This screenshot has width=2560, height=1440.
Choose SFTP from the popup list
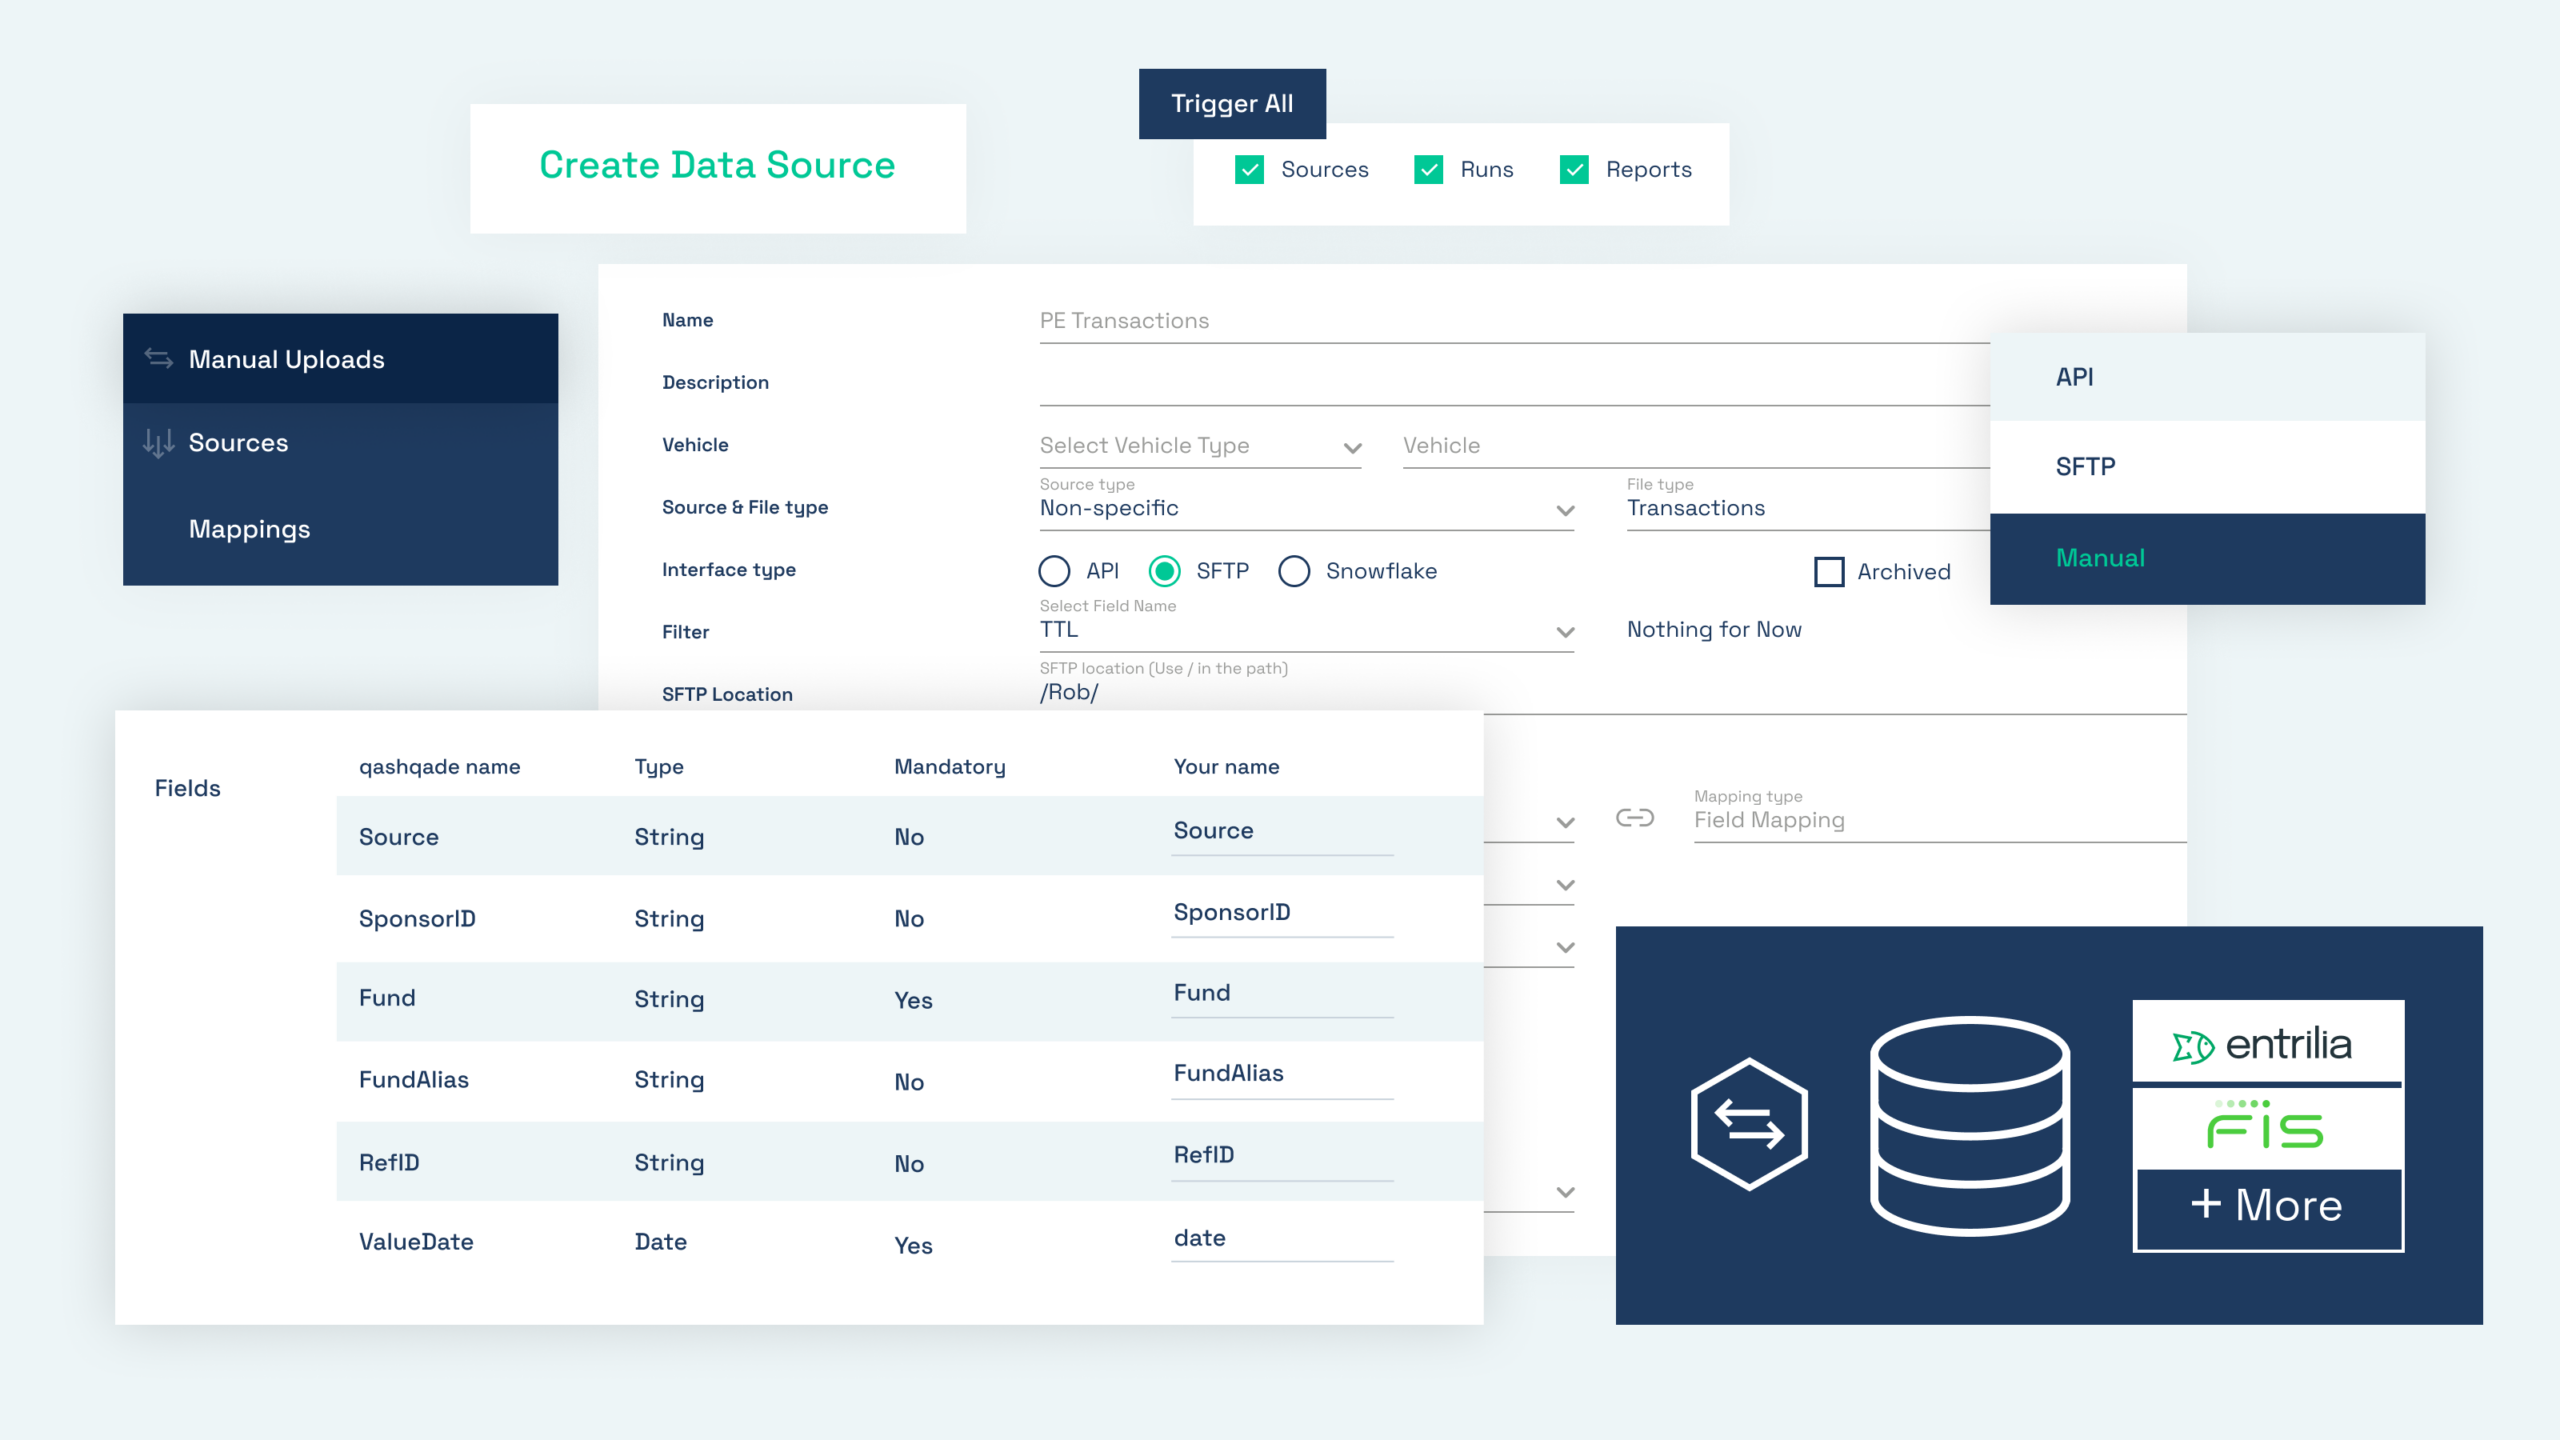2207,467
